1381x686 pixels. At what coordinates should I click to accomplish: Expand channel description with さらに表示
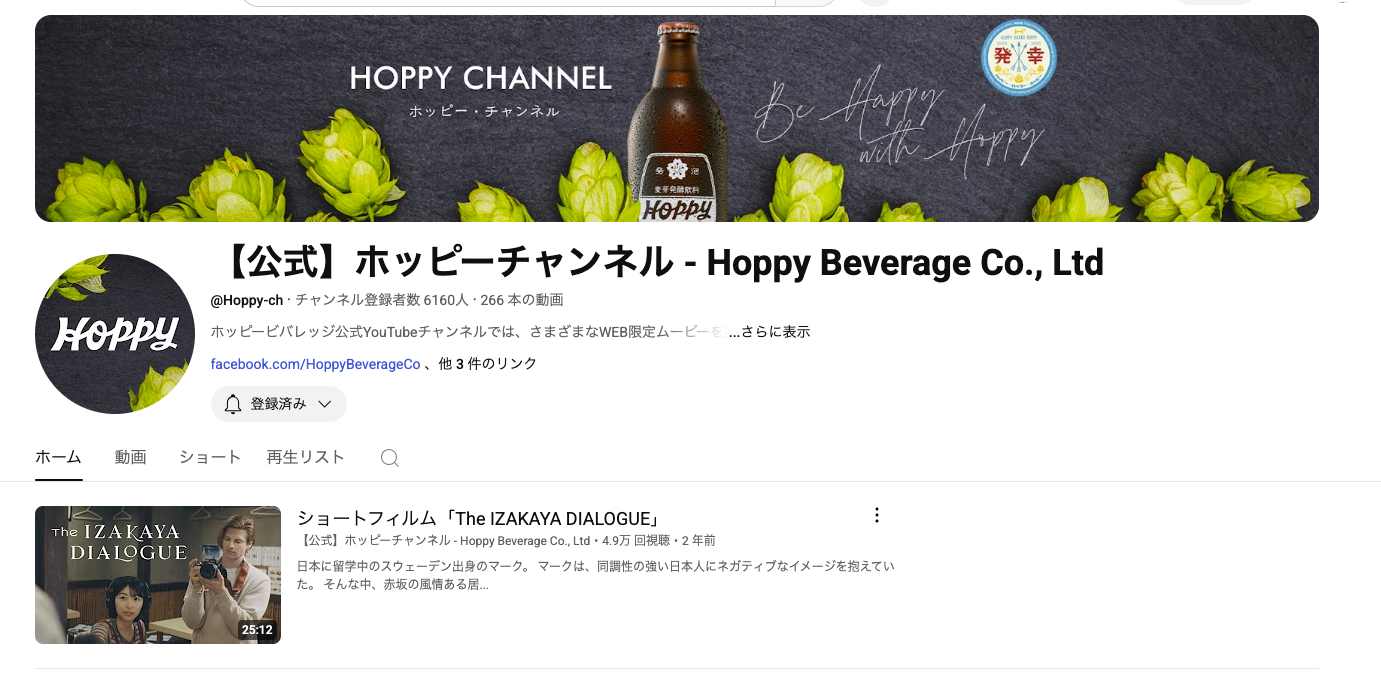click(769, 332)
